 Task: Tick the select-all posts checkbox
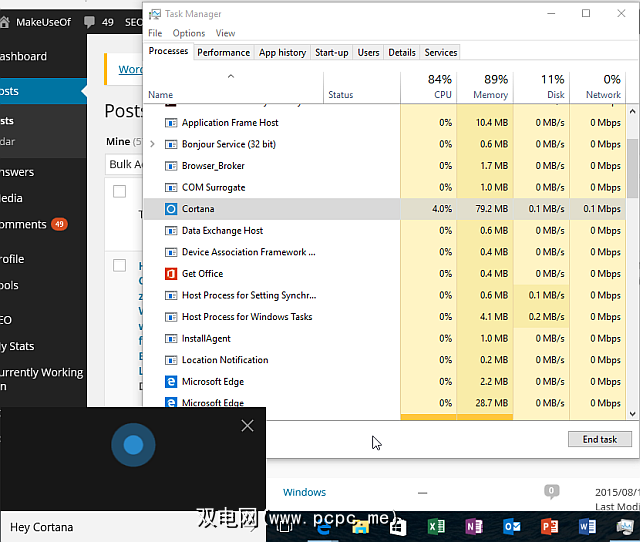[x=120, y=191]
